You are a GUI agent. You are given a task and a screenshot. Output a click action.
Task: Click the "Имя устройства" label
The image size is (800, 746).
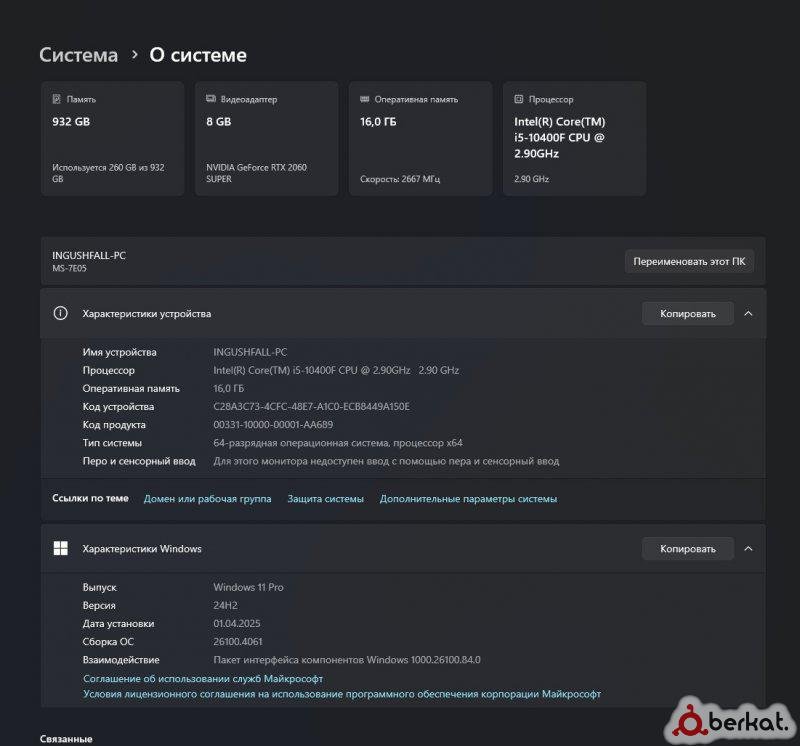point(119,352)
